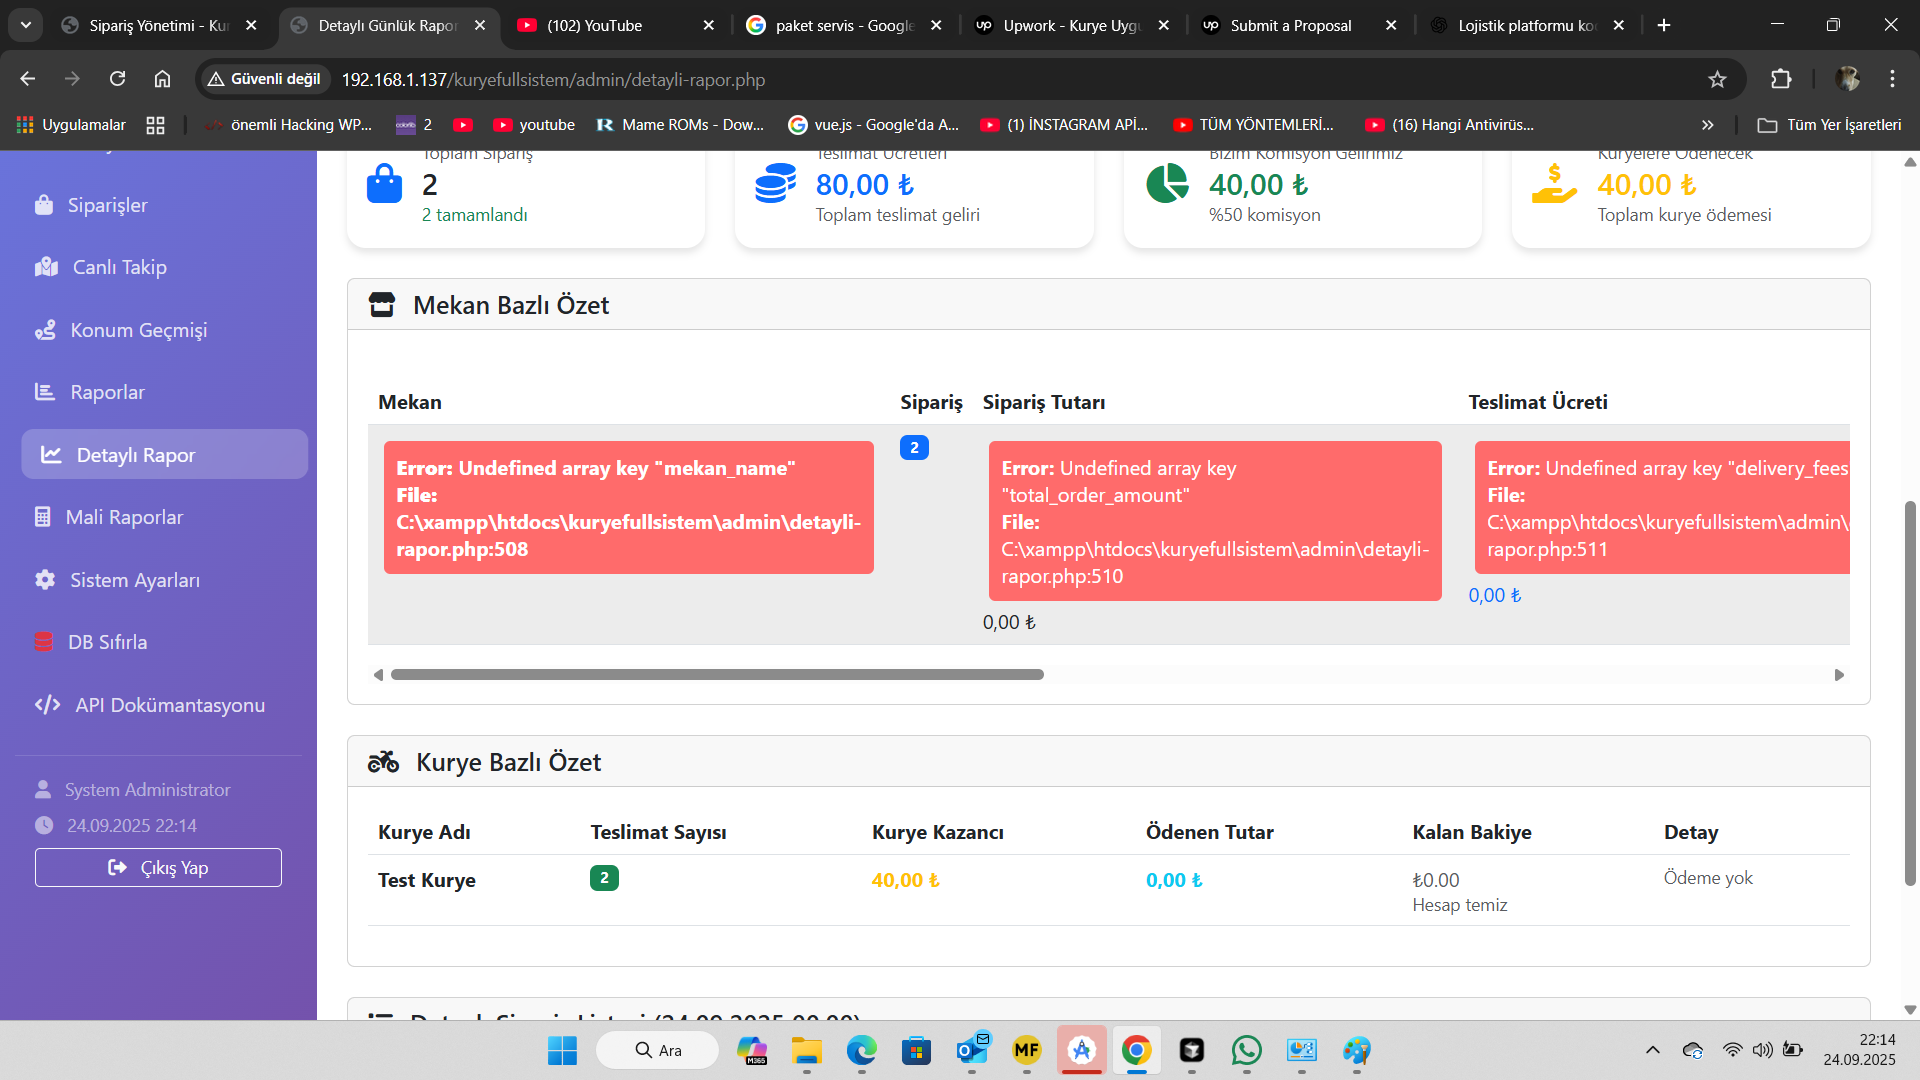Screen dimensions: 1920x1080
Task: Expand the hidden bookmarks chevron
Action: click(x=1708, y=125)
